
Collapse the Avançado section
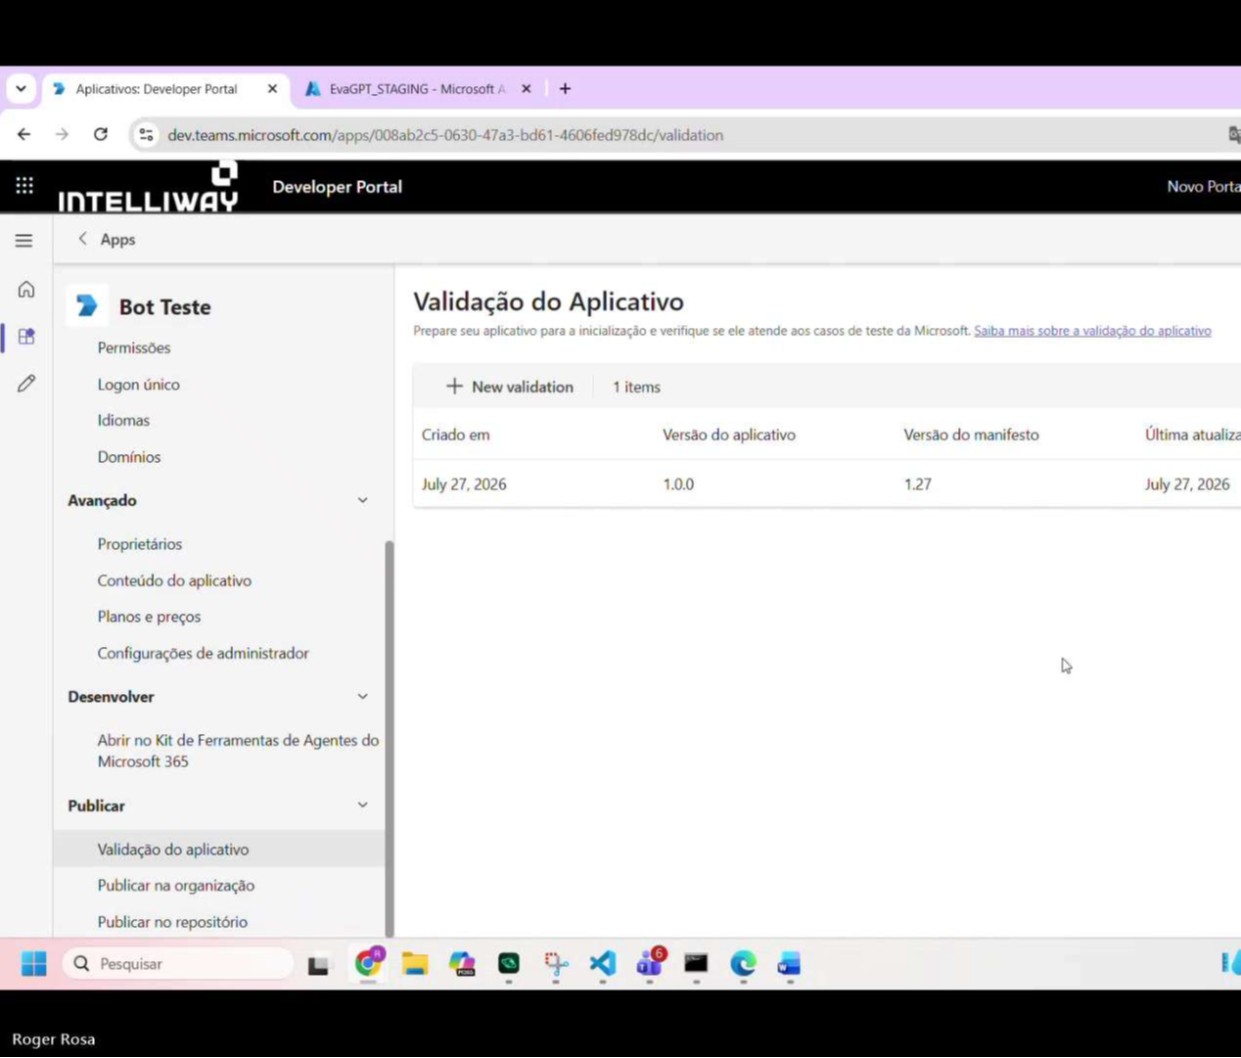(x=362, y=500)
